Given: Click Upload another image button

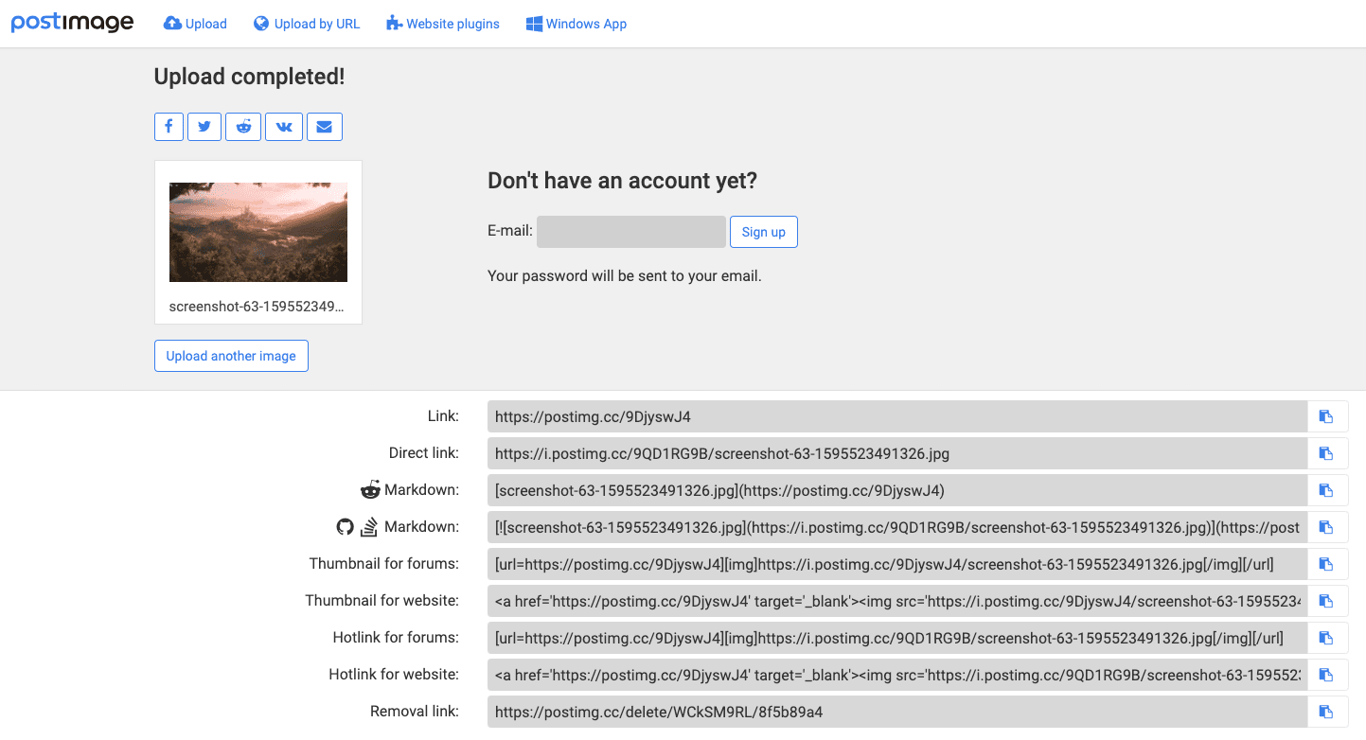Looking at the screenshot, I should click(x=231, y=356).
